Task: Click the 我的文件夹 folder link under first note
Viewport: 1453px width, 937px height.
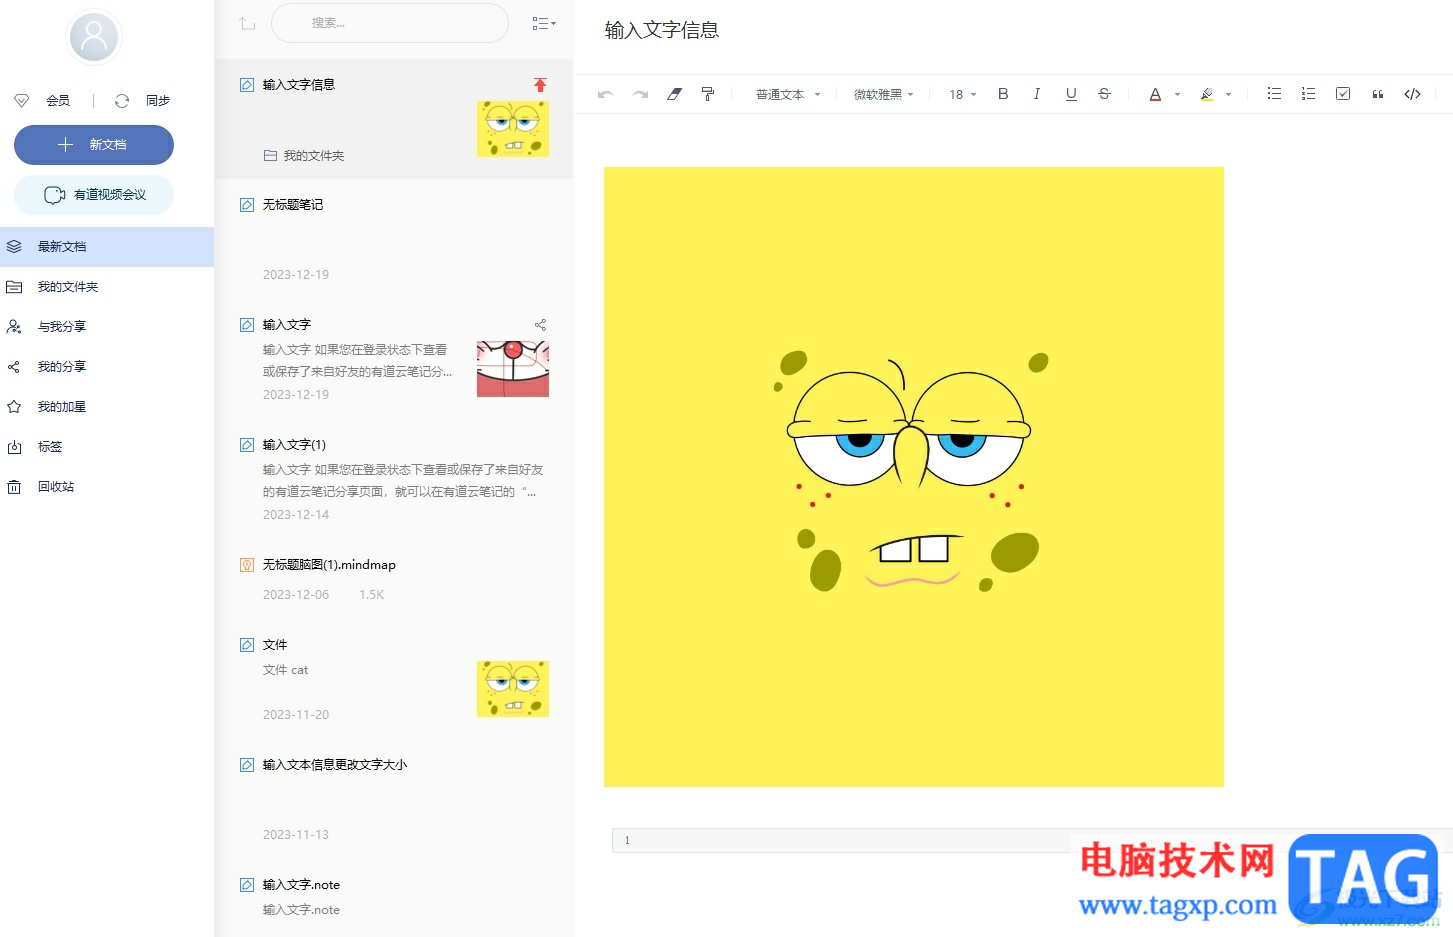Action: tap(304, 156)
